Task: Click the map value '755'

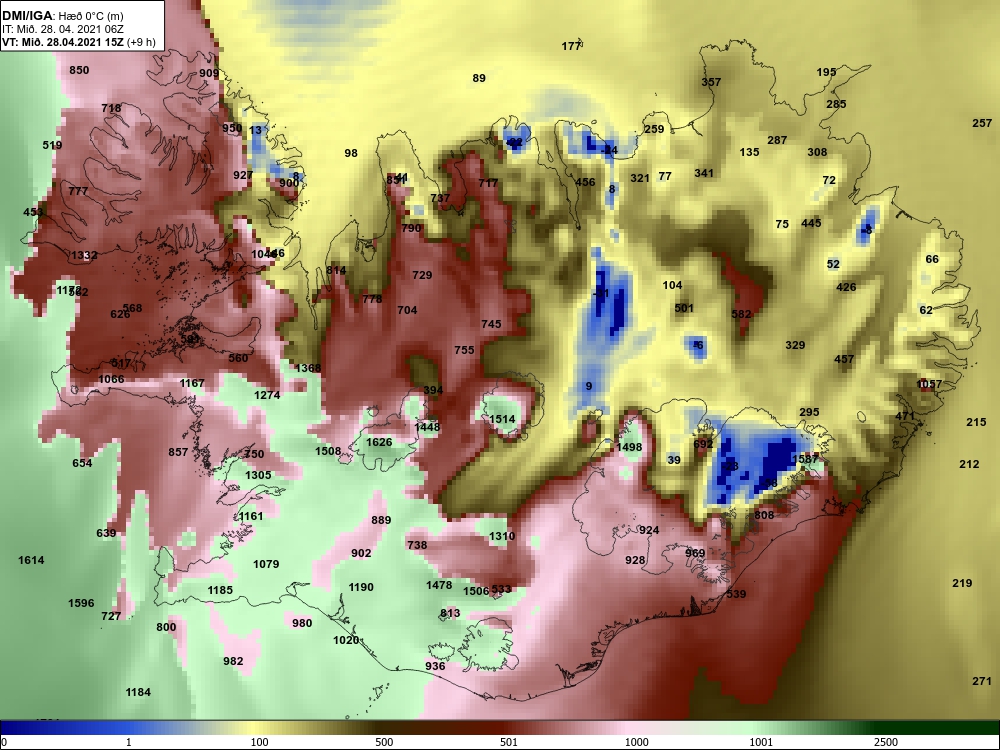Action: (464, 351)
